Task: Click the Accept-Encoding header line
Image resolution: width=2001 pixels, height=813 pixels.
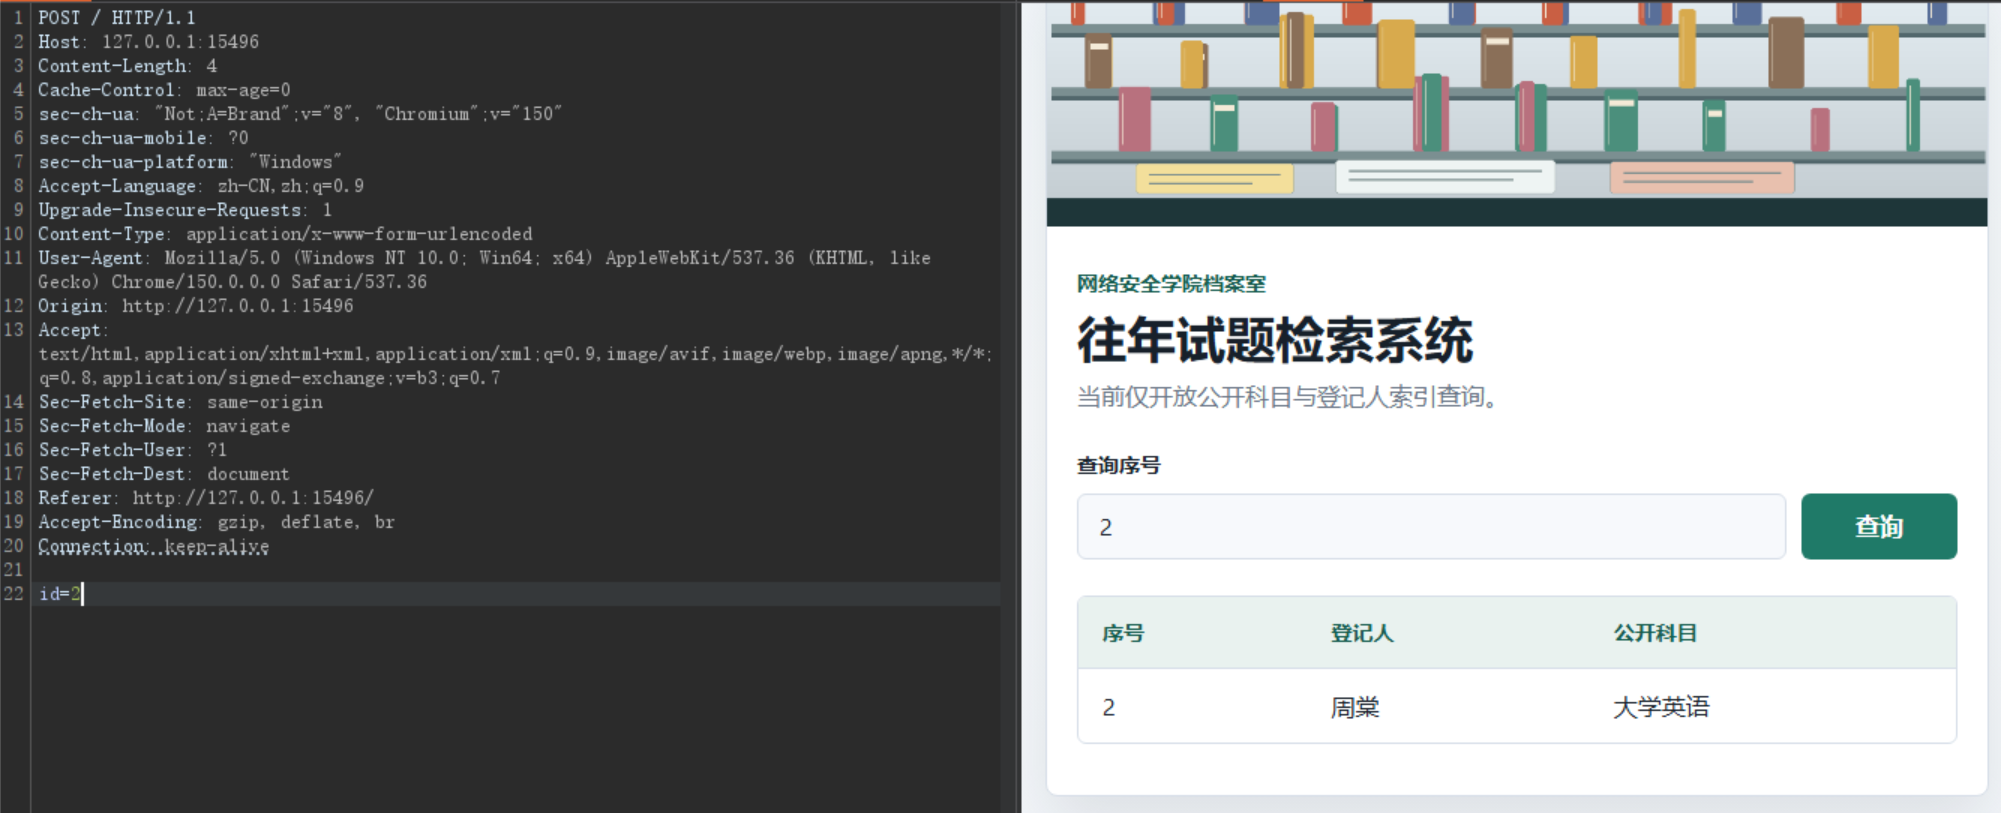Action: click(x=216, y=522)
